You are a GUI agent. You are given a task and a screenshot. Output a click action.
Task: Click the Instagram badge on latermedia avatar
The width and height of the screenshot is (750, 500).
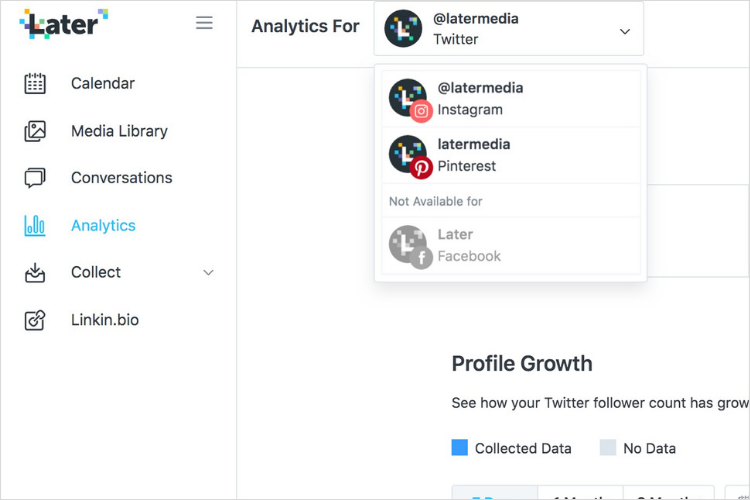point(421,111)
